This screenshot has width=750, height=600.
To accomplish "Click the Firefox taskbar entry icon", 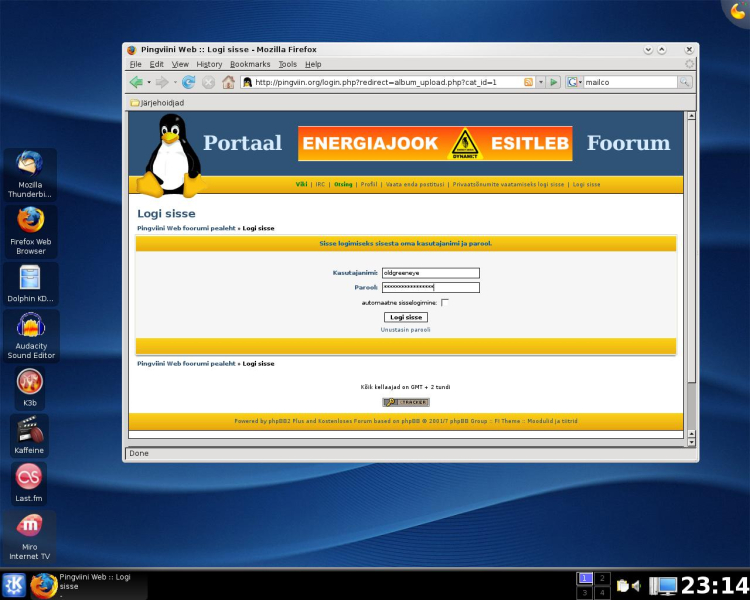I will click(44, 586).
